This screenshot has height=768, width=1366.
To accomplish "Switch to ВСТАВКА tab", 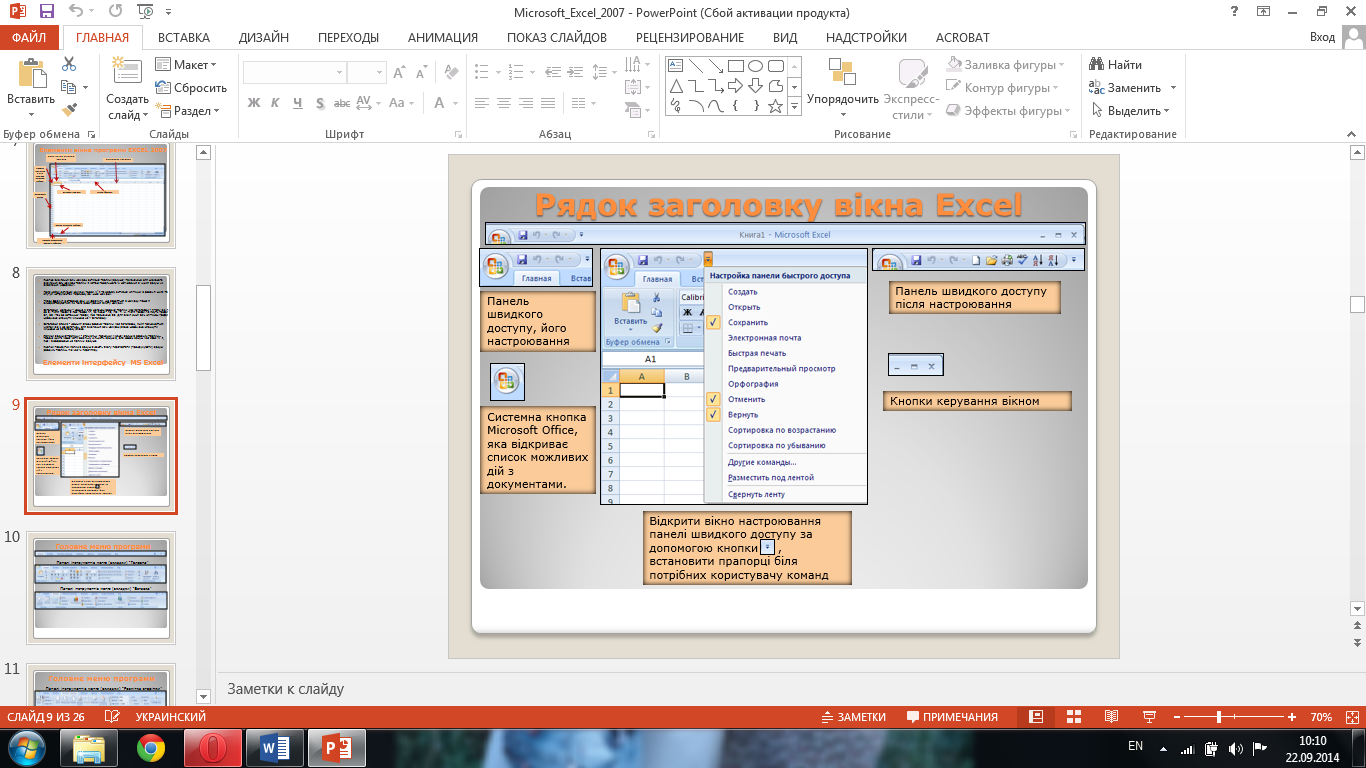I will 184,37.
